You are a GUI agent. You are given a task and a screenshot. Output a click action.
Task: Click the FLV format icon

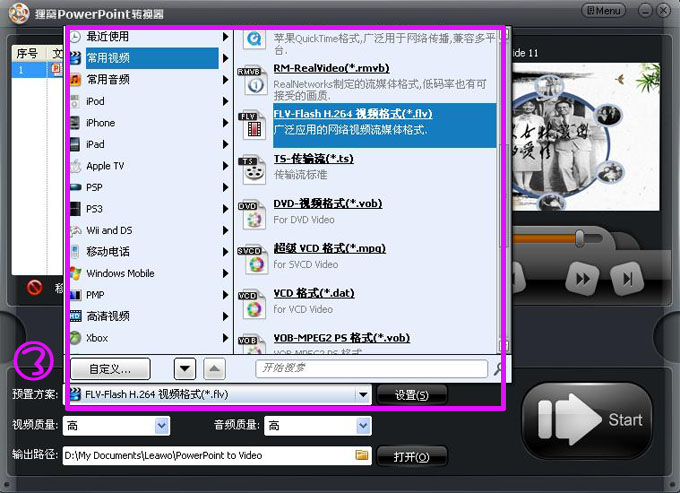tap(252, 125)
